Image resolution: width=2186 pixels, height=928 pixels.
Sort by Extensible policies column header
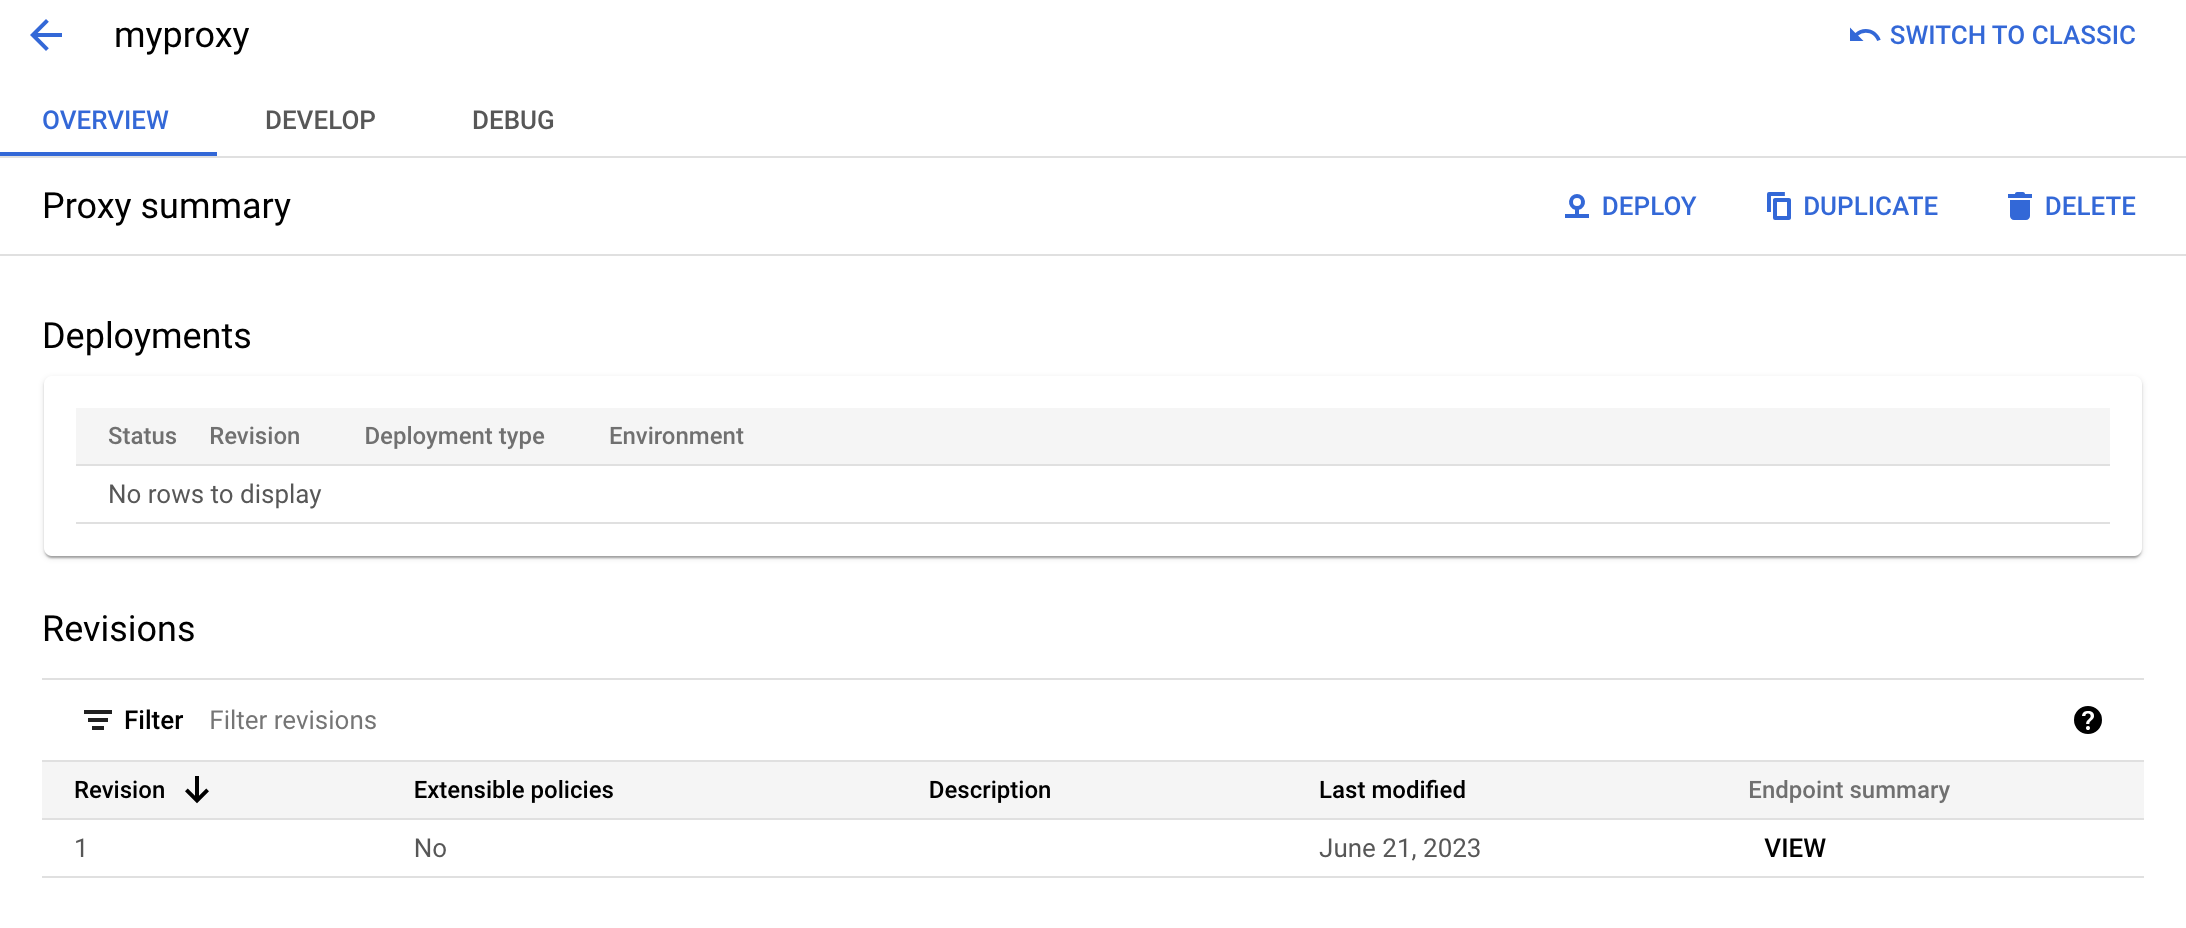pos(513,789)
